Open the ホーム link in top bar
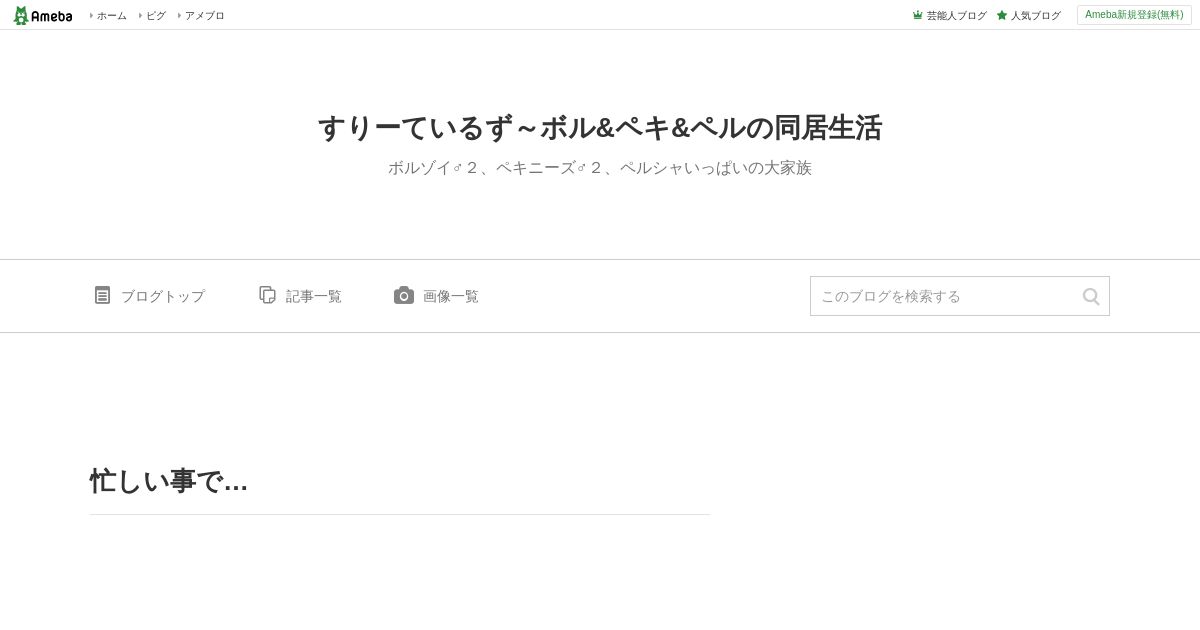The image size is (1200, 630). click(x=111, y=15)
